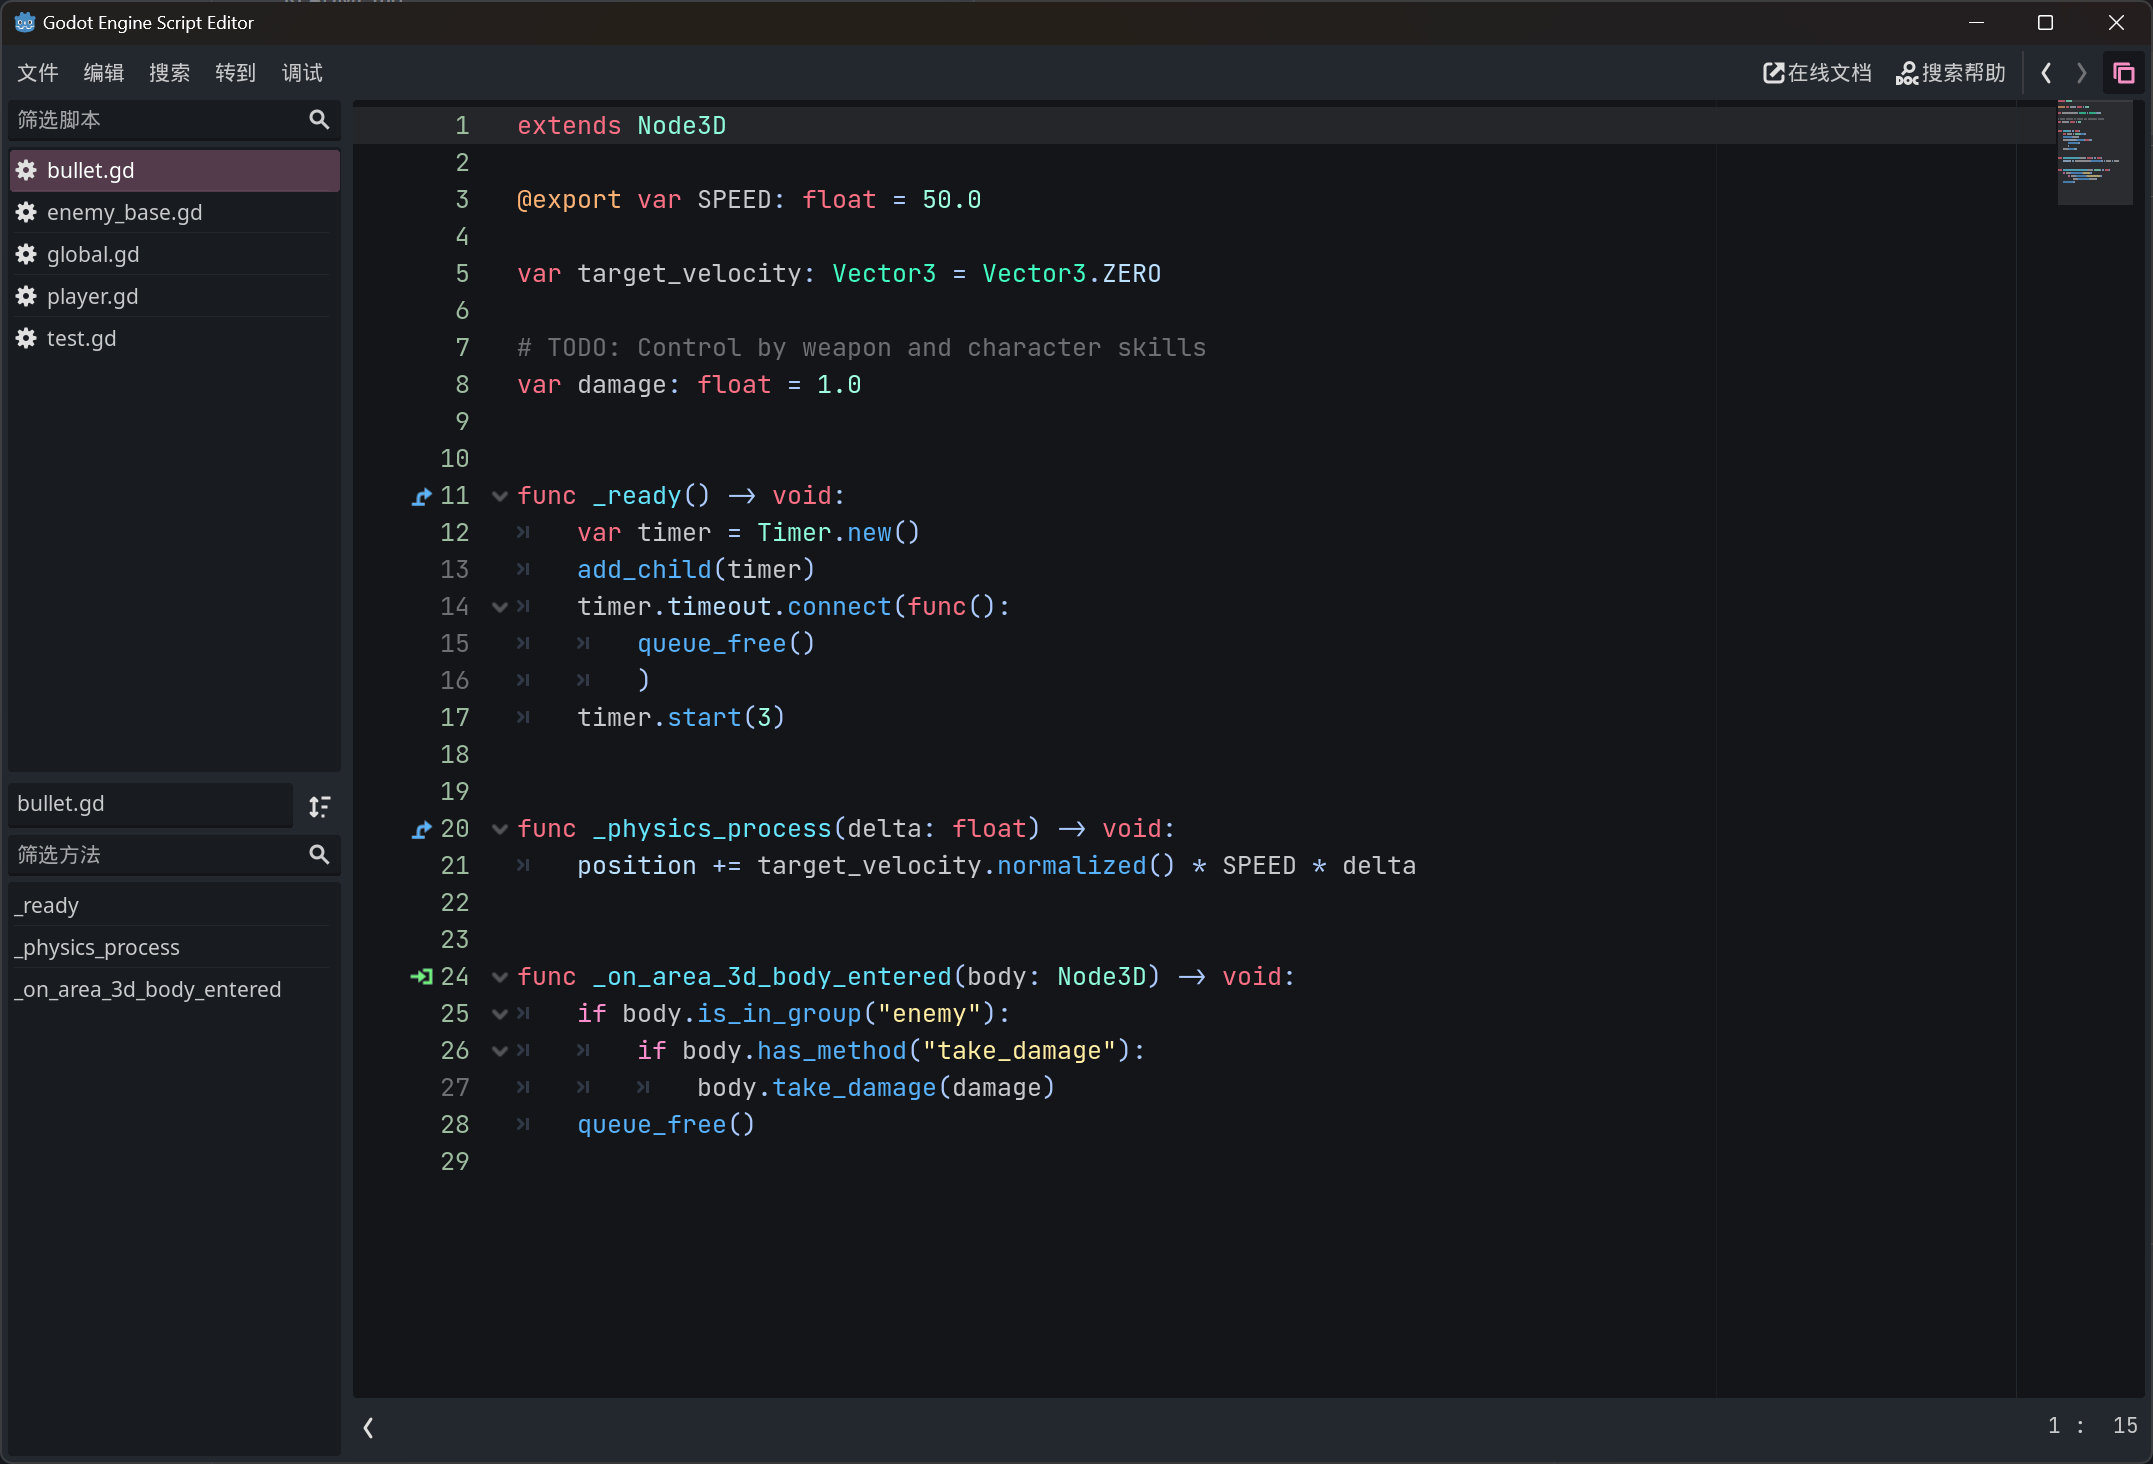Select player.gd in the script list
Viewport: 2153px width, 1464px height.
click(92, 296)
